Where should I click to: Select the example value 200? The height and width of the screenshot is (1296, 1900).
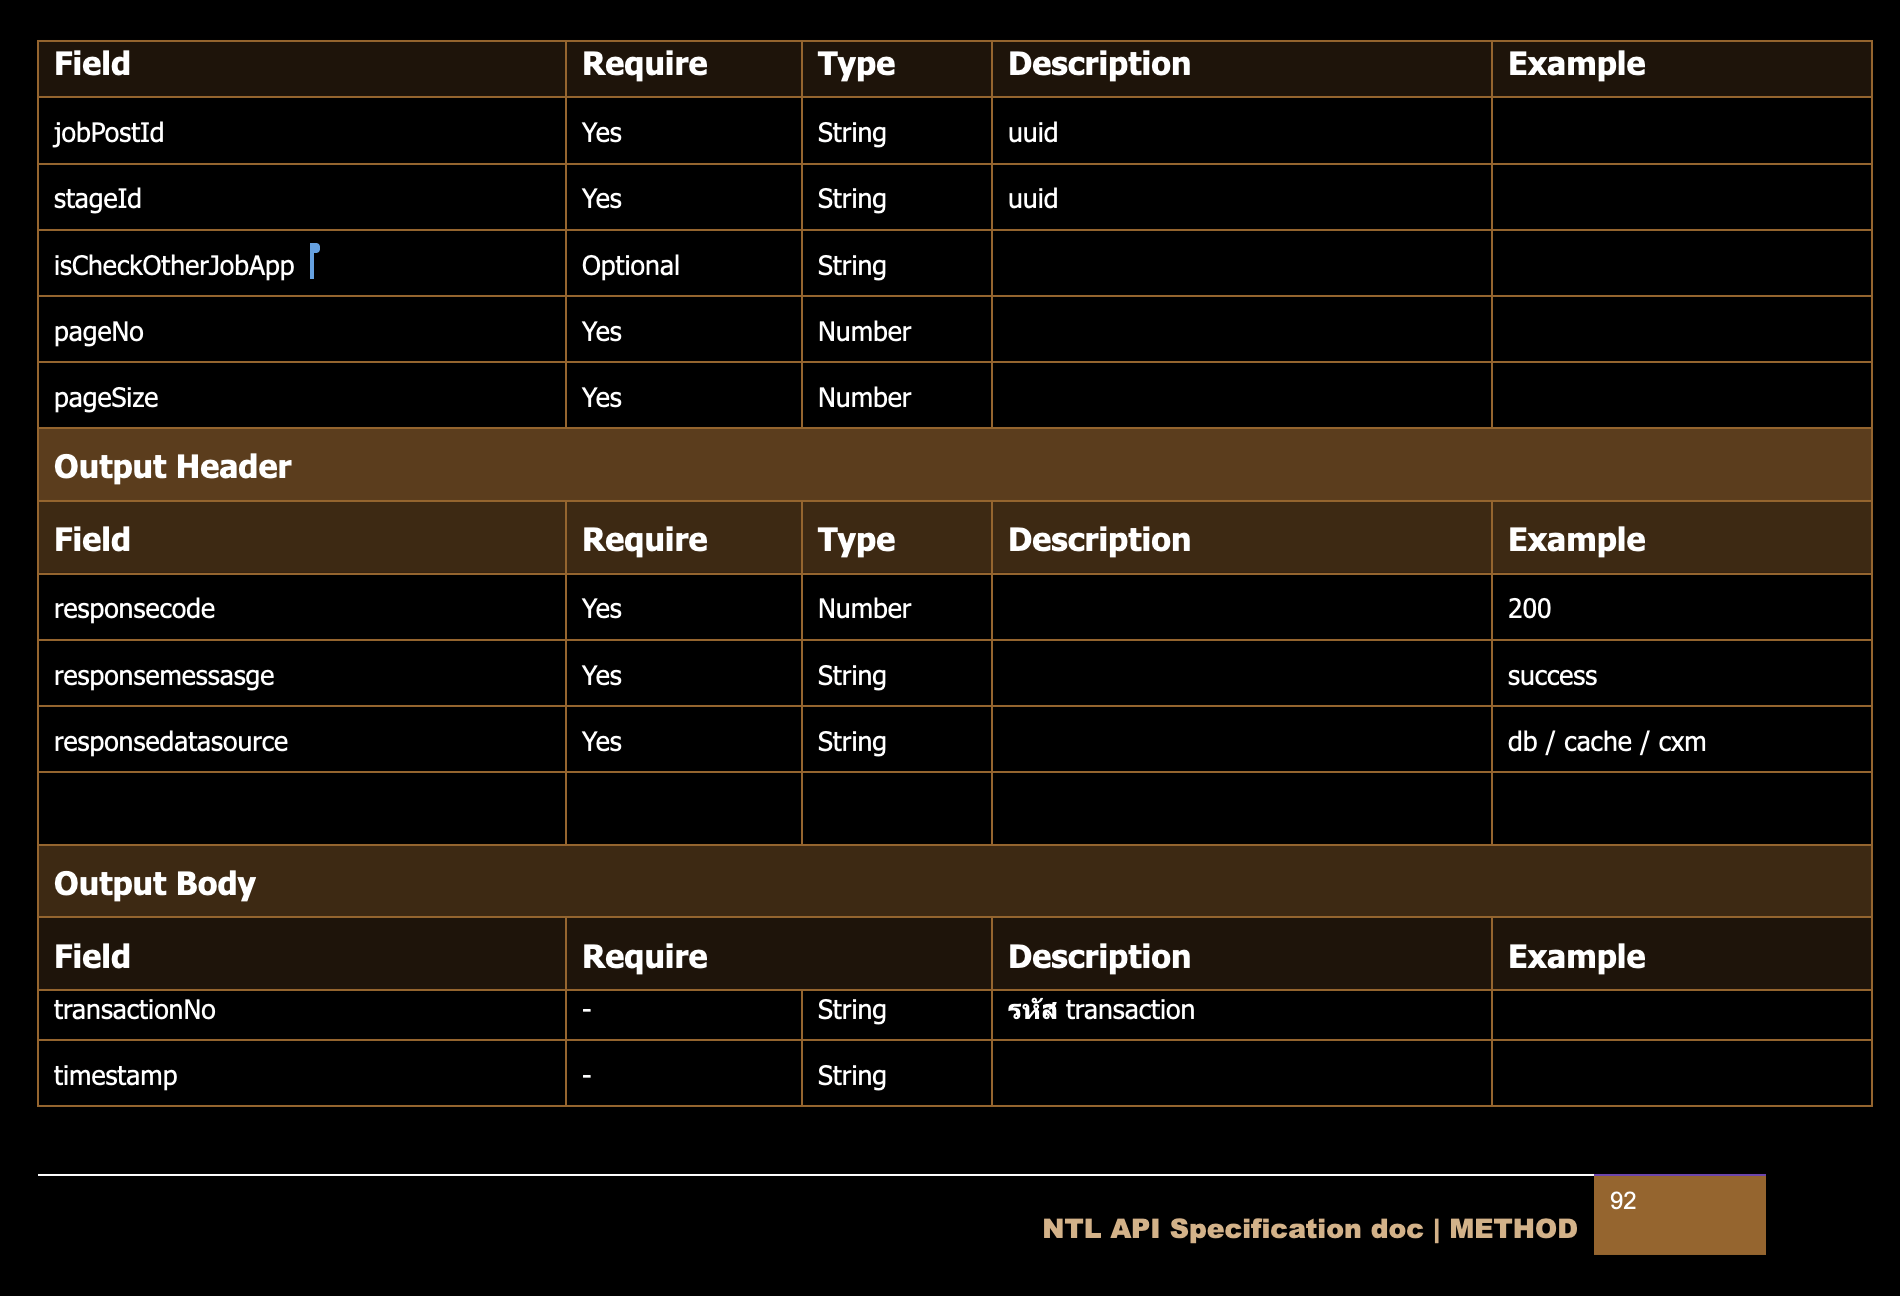coord(1529,609)
